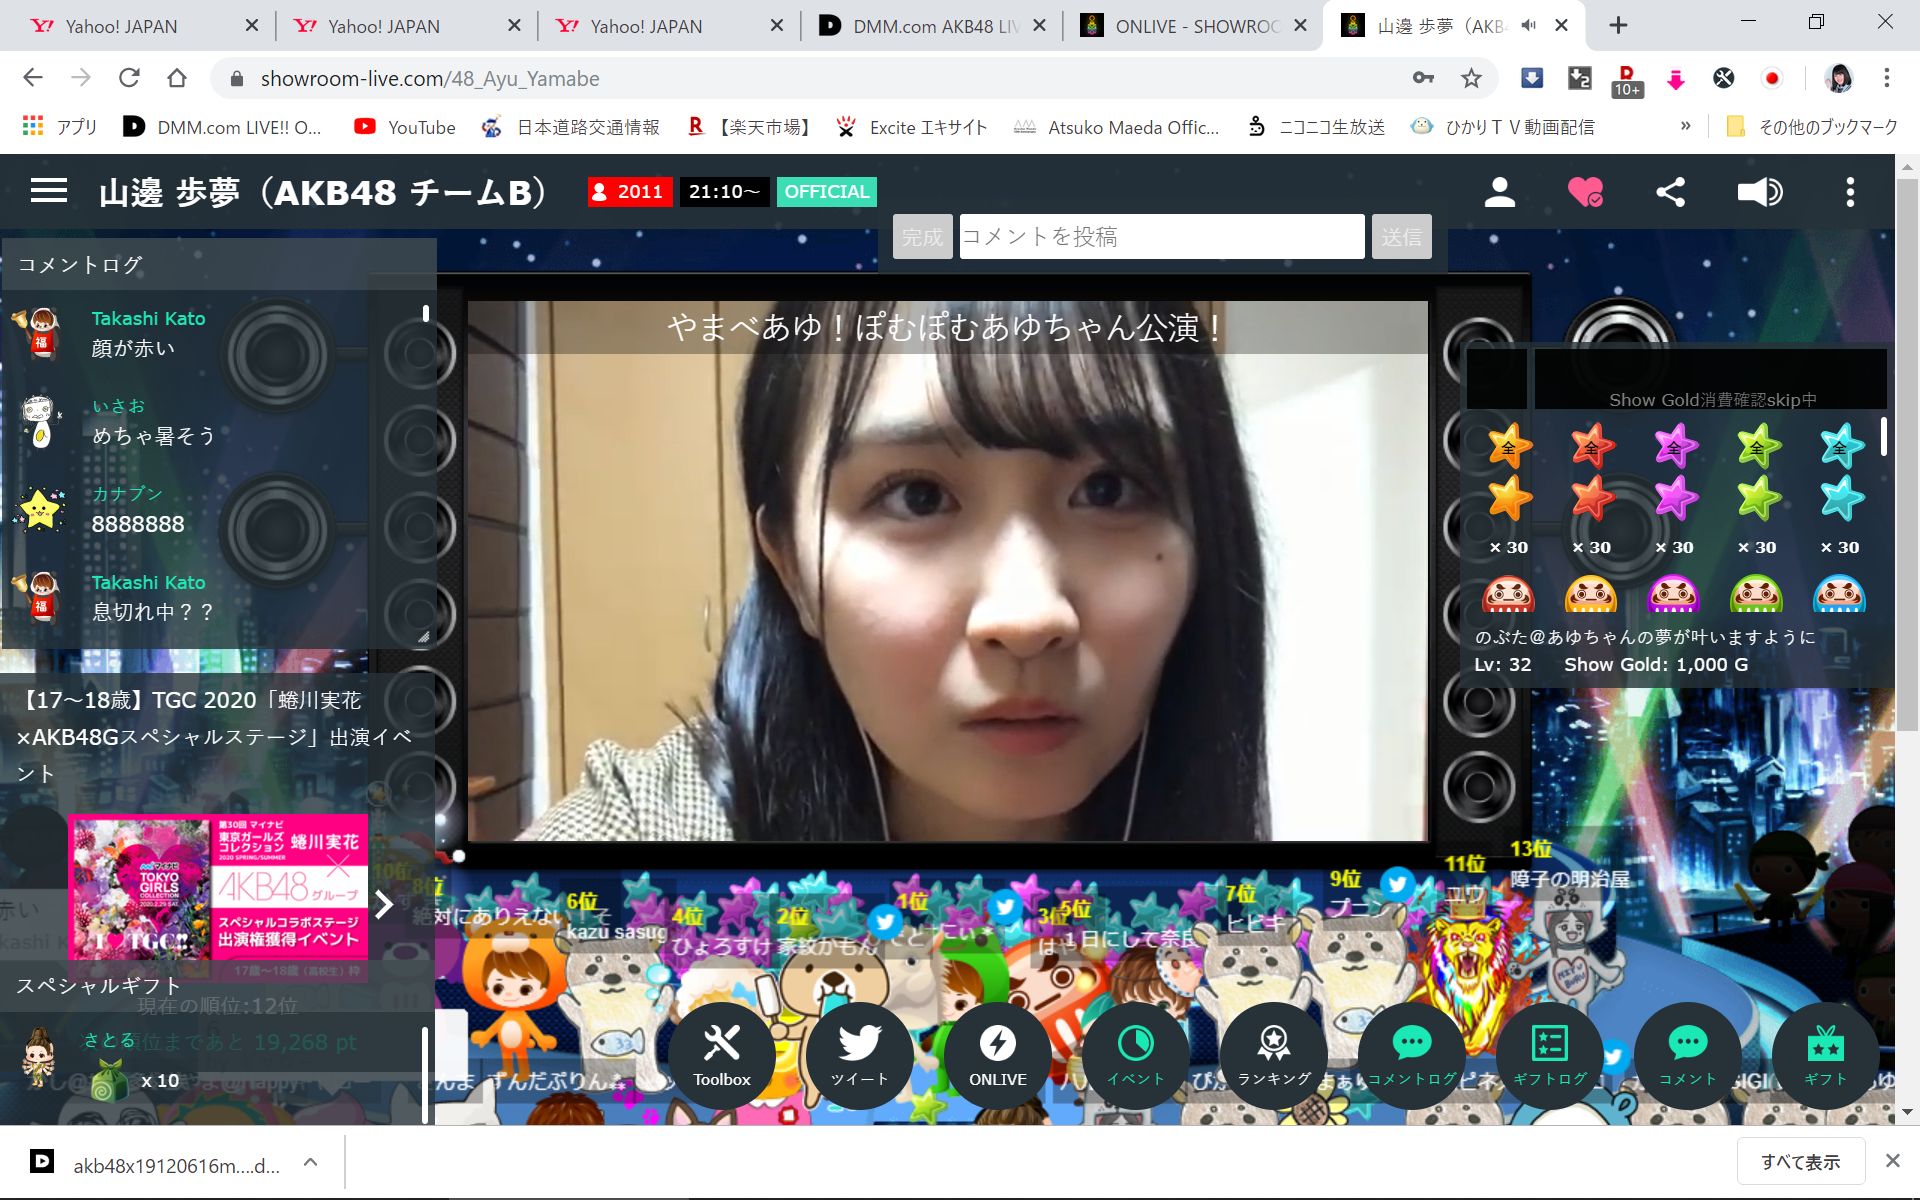Advance the event banner with right chevron
The image size is (1920, 1200).
[385, 904]
